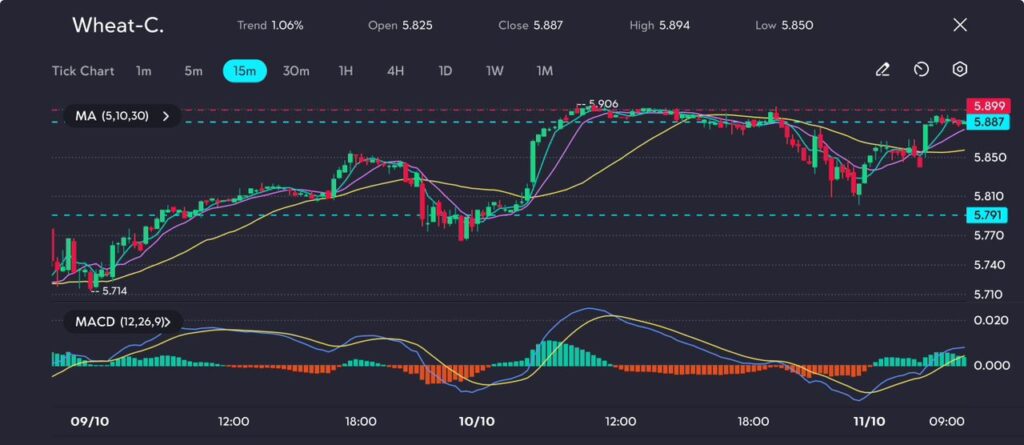Select the pencil drawing tool icon
This screenshot has height=445, width=1024.
(882, 70)
